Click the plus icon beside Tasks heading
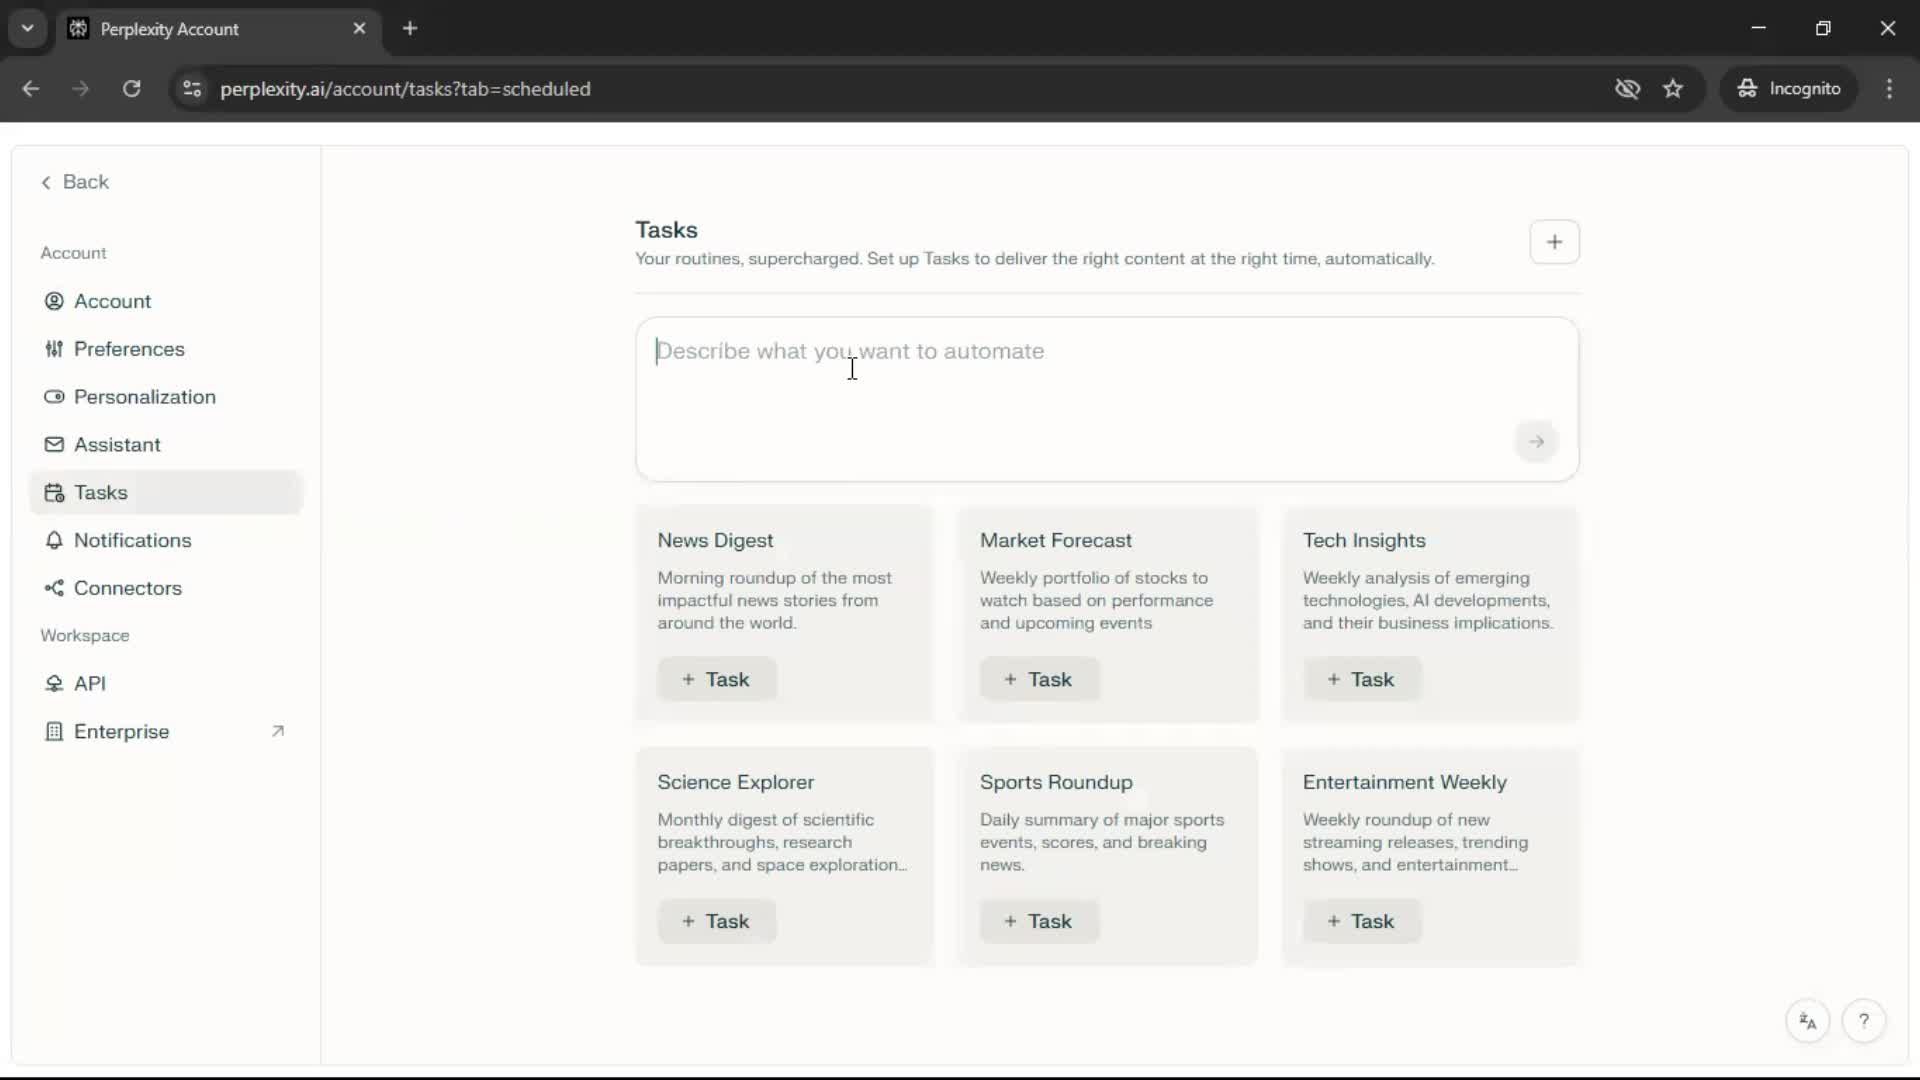Image resolution: width=1920 pixels, height=1080 pixels. pyautogui.click(x=1554, y=242)
